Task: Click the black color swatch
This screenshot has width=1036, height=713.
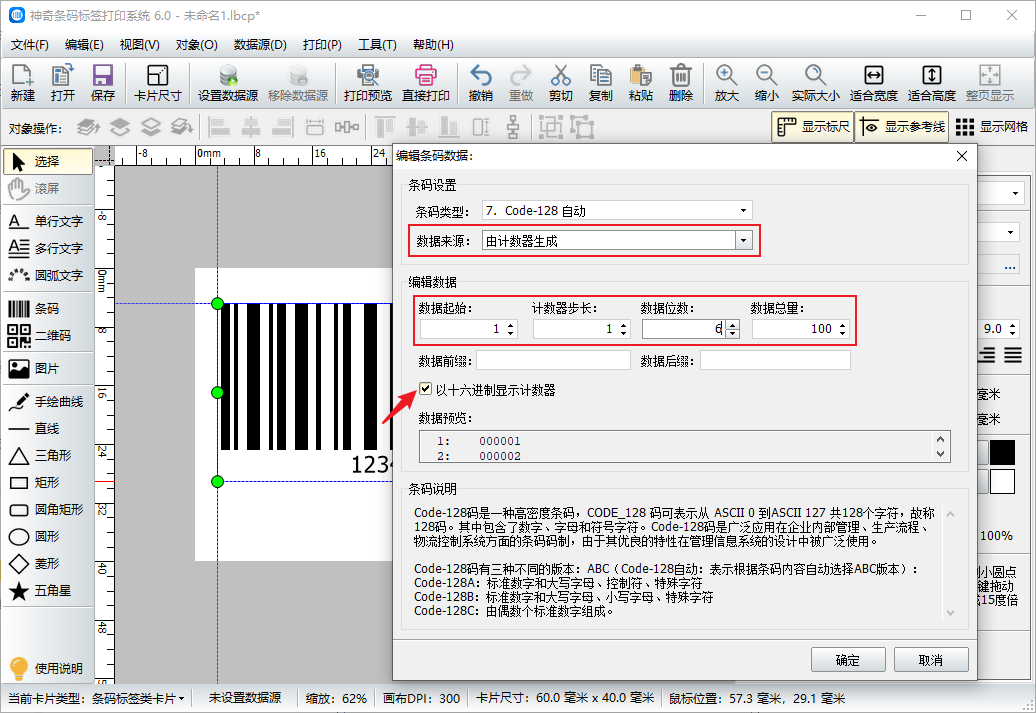Action: 1002,453
